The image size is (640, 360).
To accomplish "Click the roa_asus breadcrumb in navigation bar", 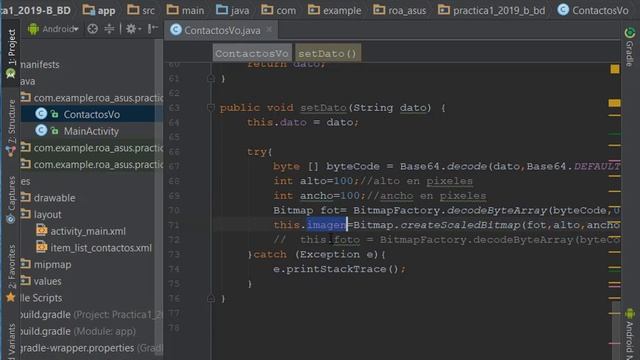I will click(400, 10).
